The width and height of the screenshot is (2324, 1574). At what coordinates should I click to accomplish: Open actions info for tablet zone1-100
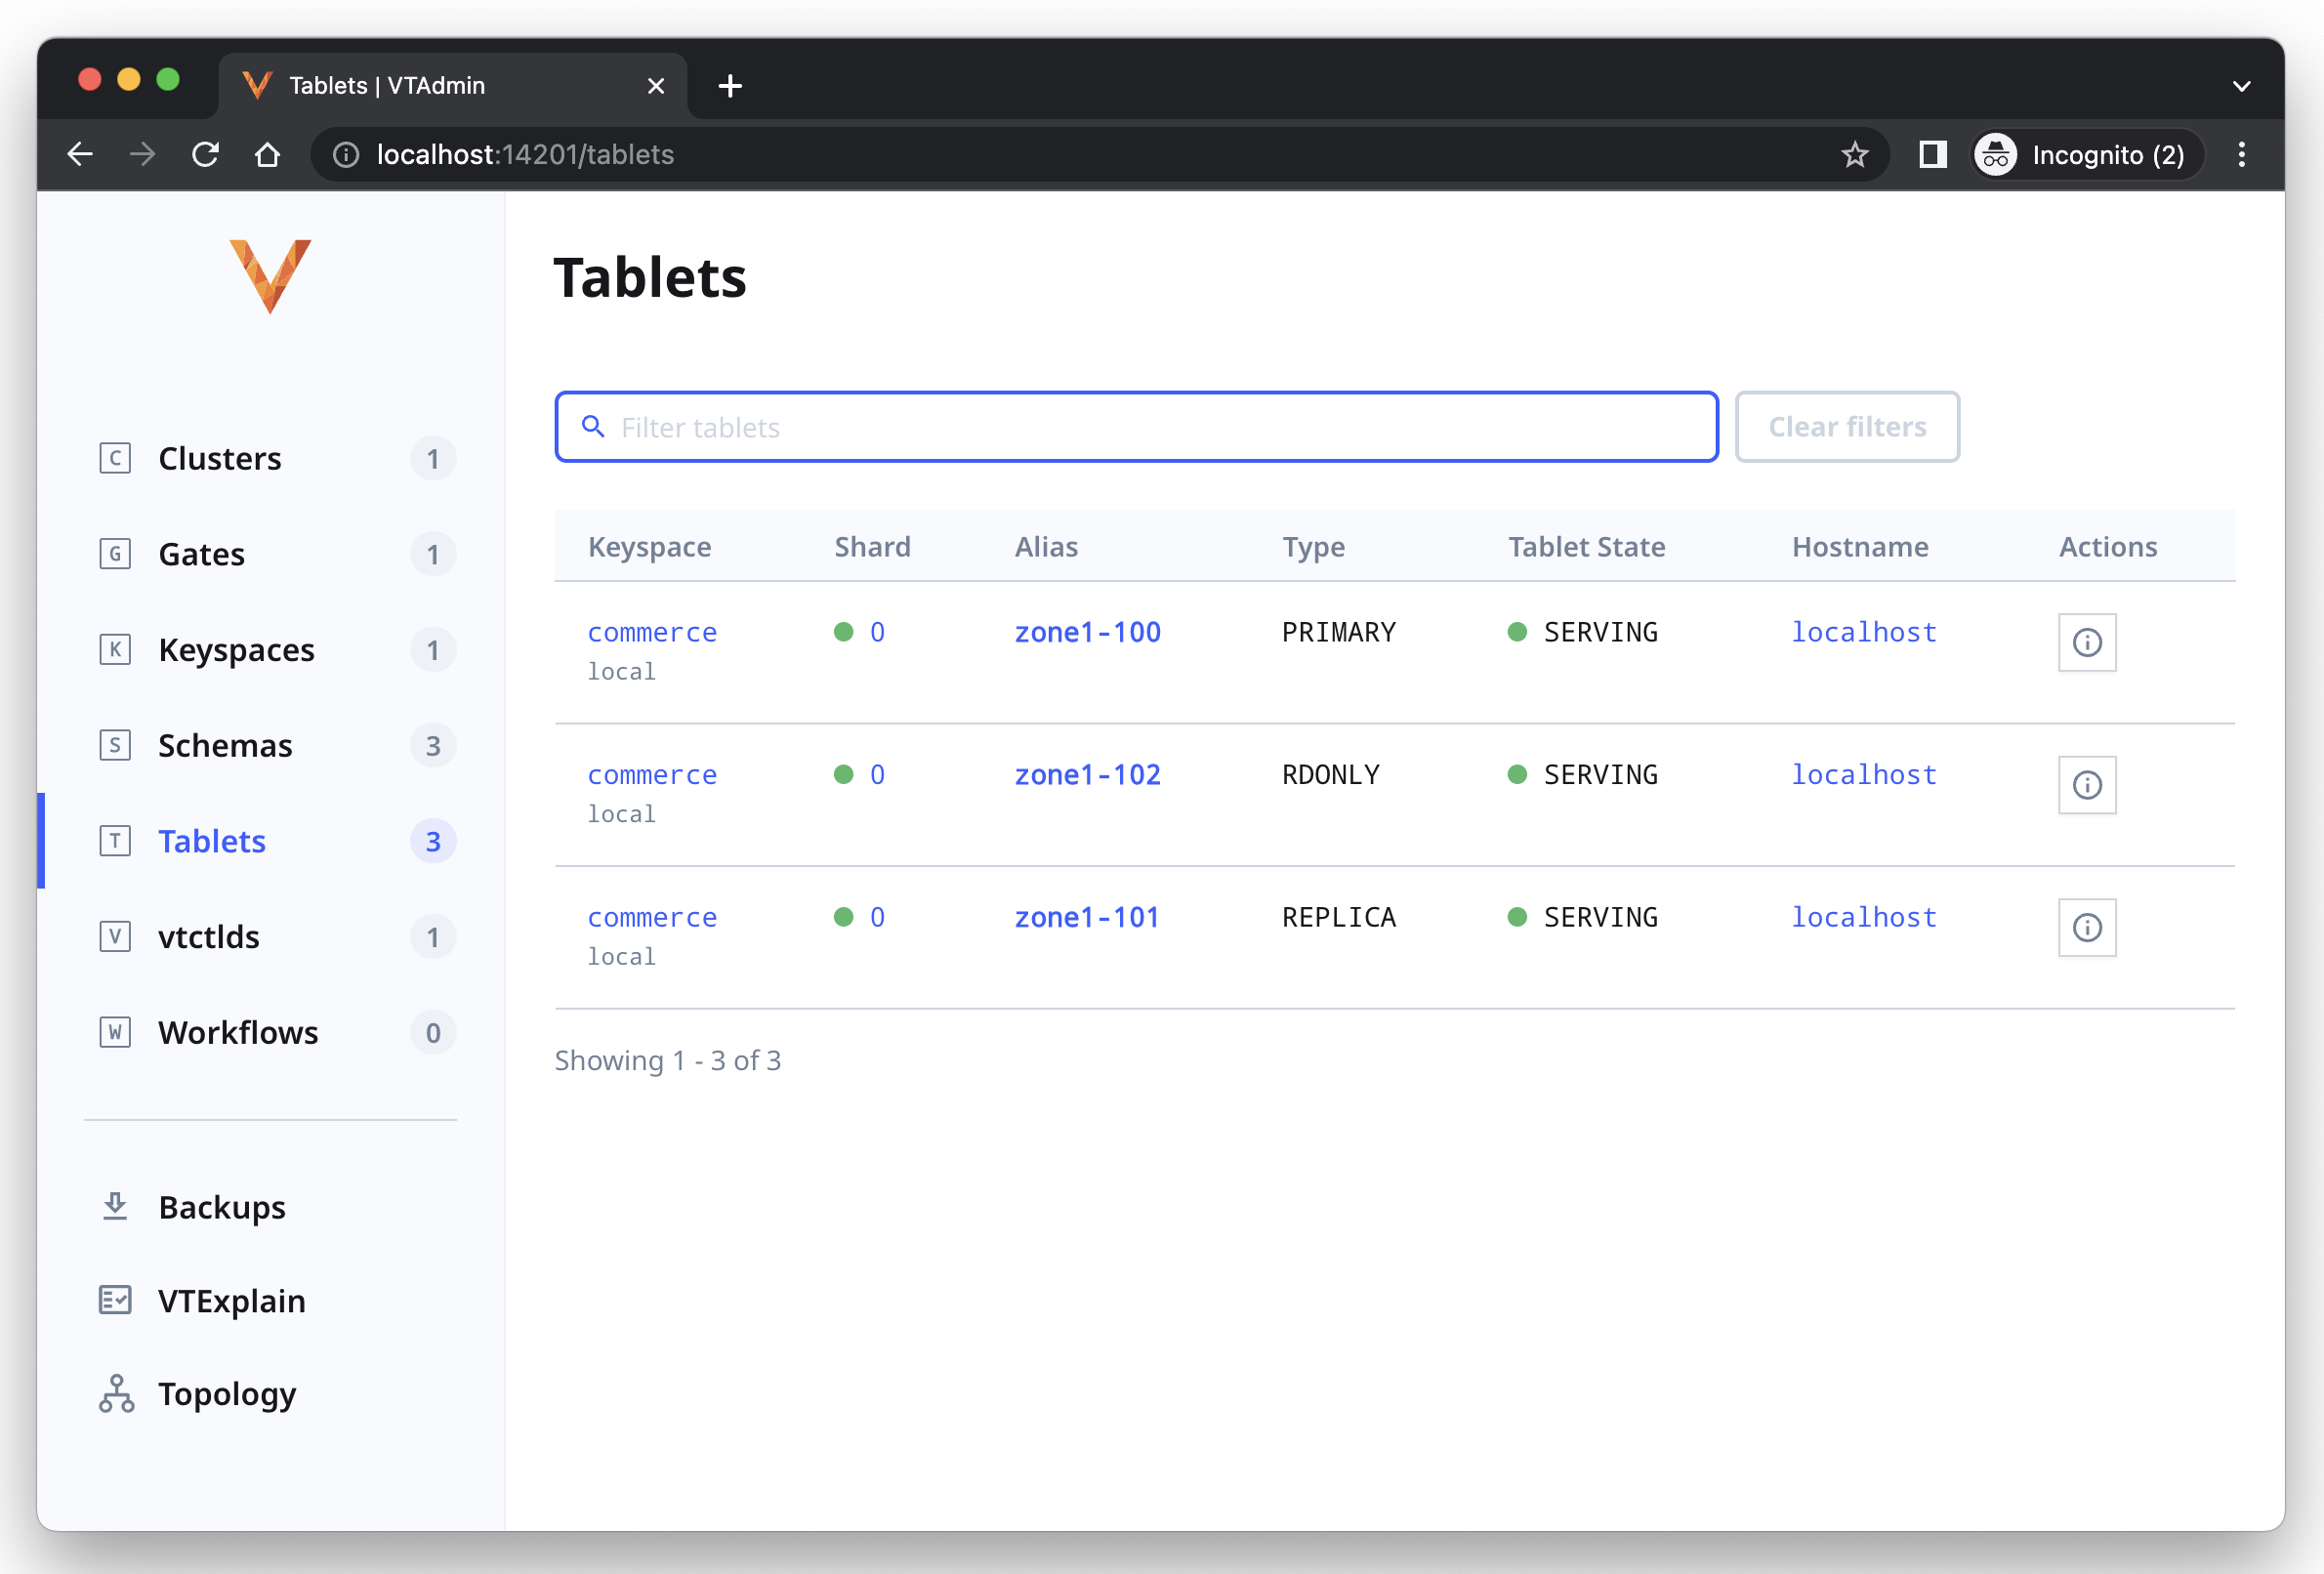[2087, 643]
